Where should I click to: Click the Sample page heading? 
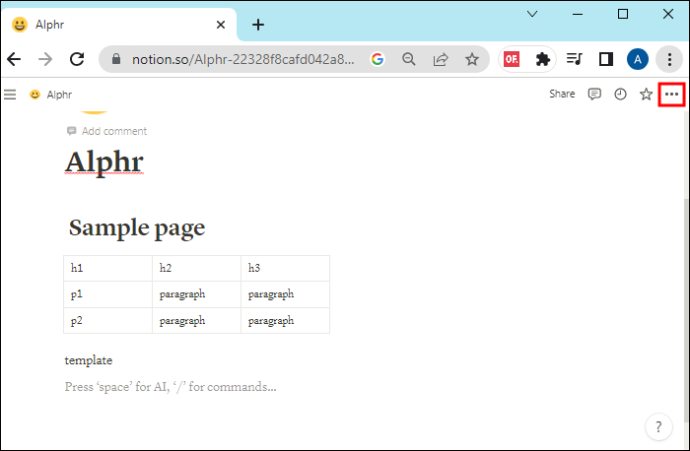137,228
